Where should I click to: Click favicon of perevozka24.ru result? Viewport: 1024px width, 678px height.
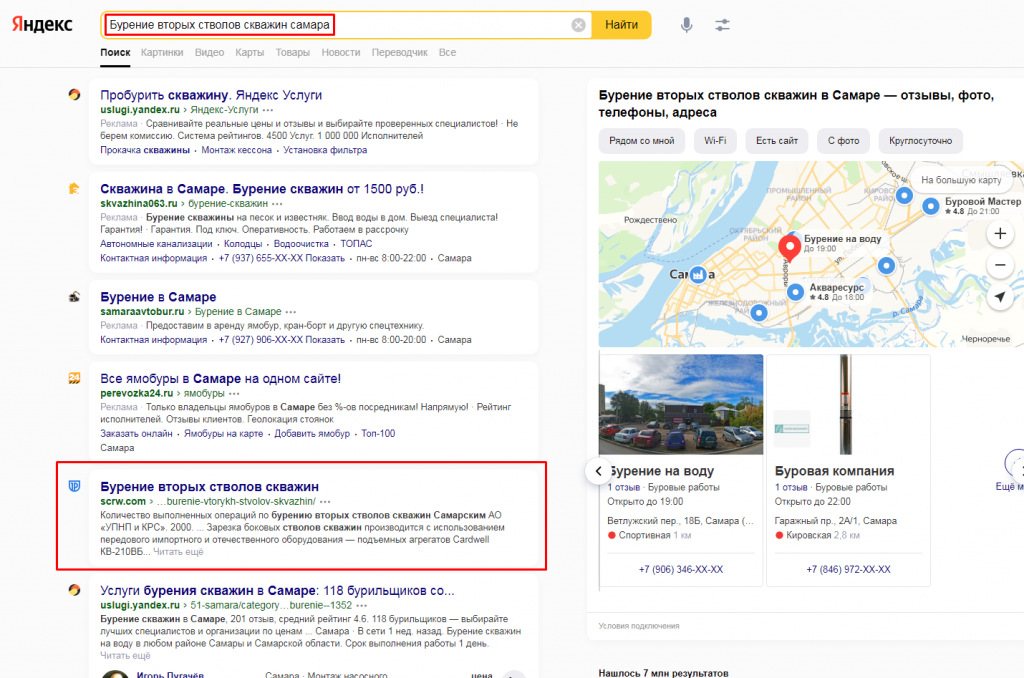point(74,378)
